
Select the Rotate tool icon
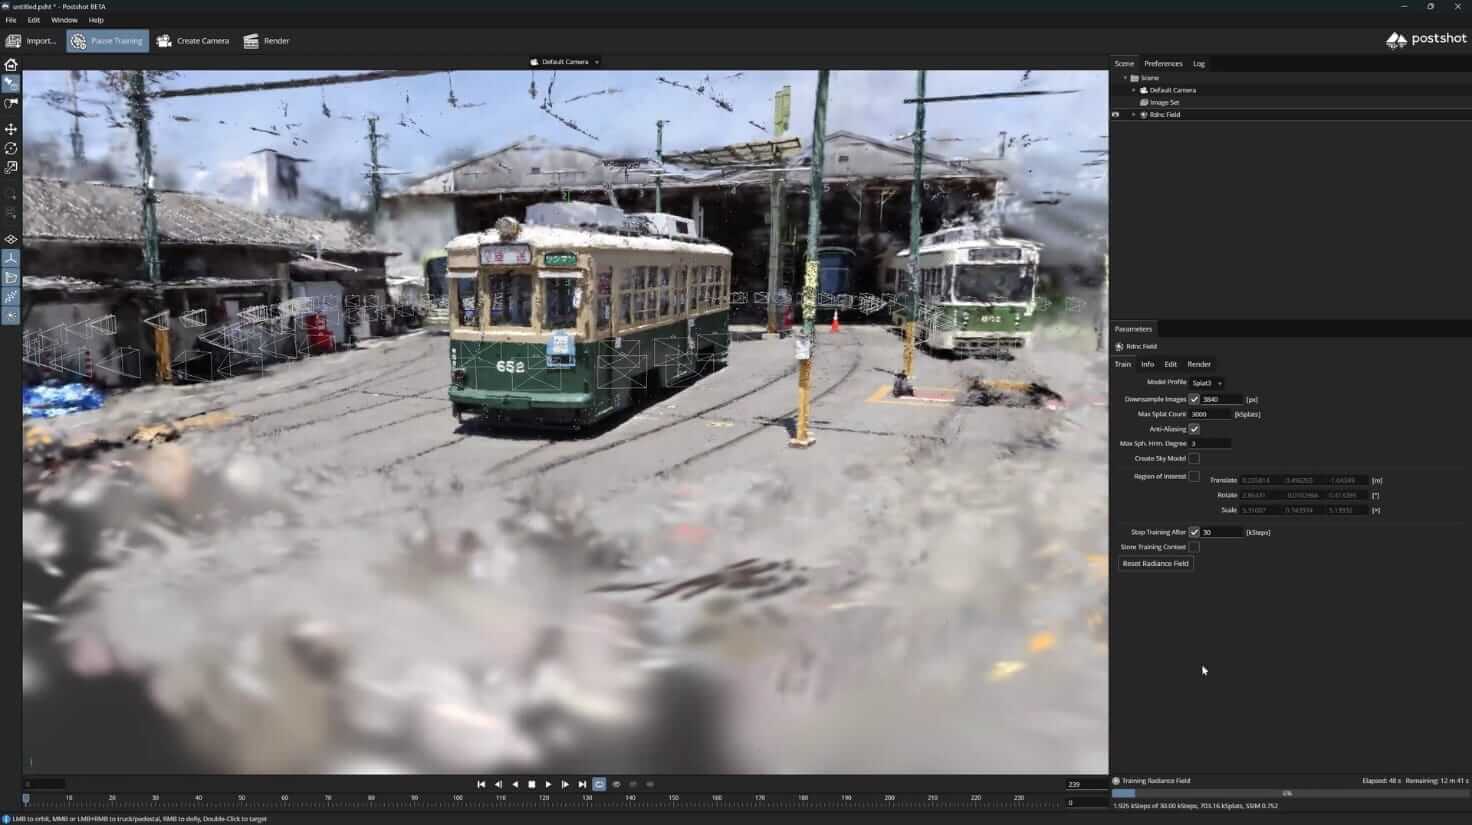point(11,148)
